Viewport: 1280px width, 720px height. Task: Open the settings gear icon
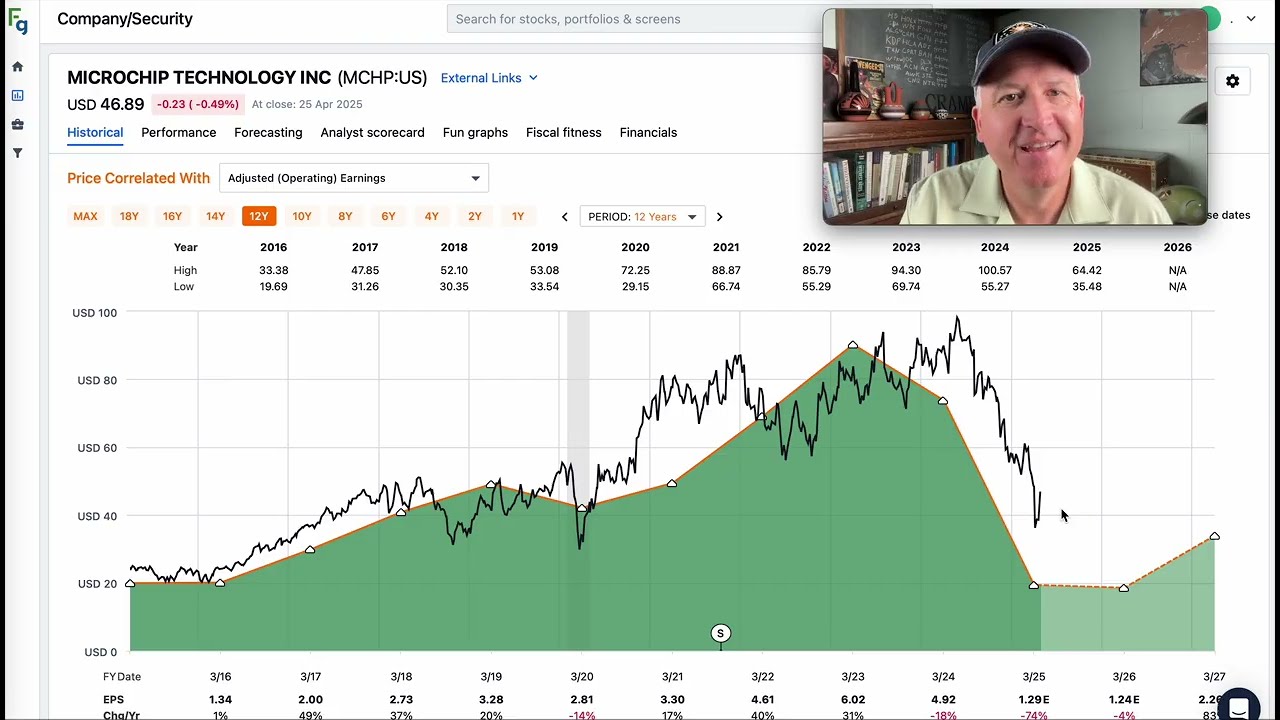1232,82
